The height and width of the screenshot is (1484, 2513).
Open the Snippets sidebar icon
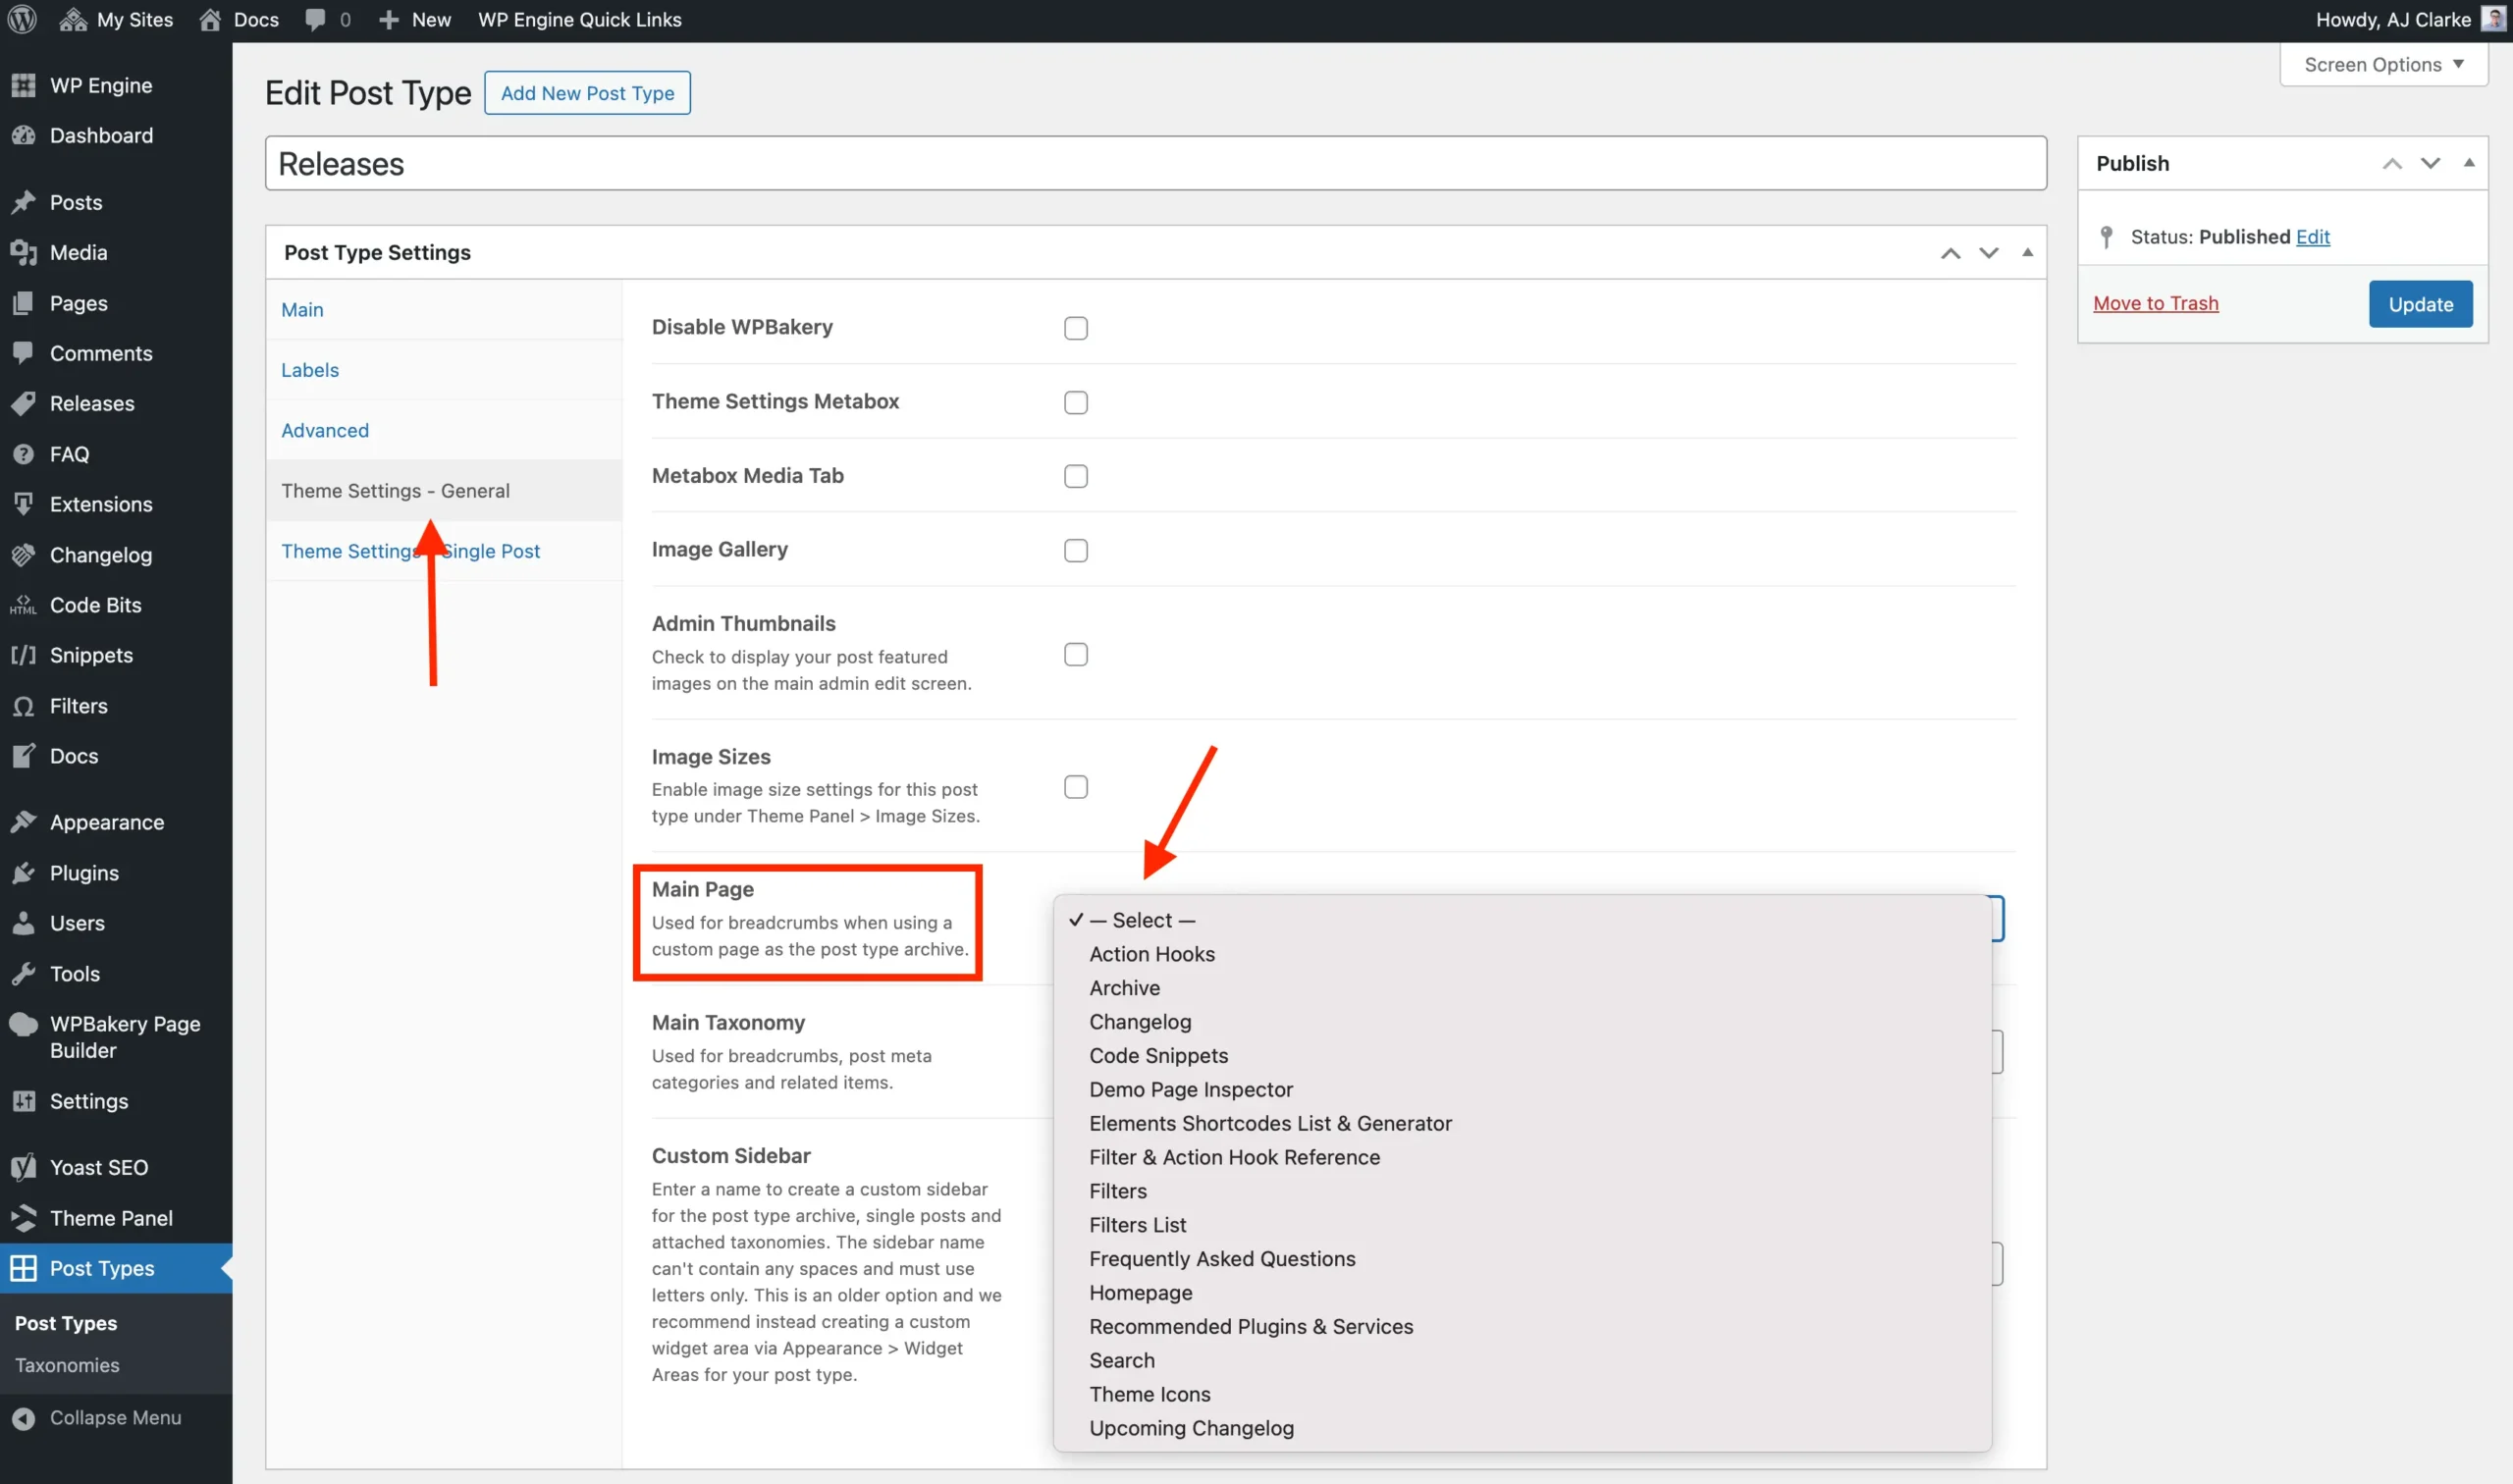click(24, 655)
